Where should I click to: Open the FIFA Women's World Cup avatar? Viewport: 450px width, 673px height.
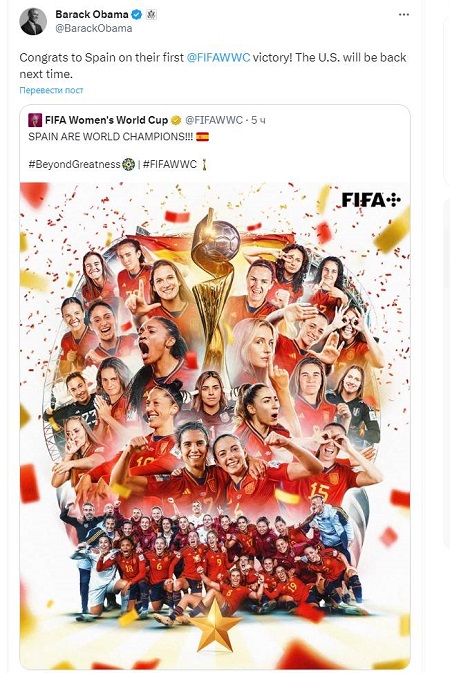35,120
